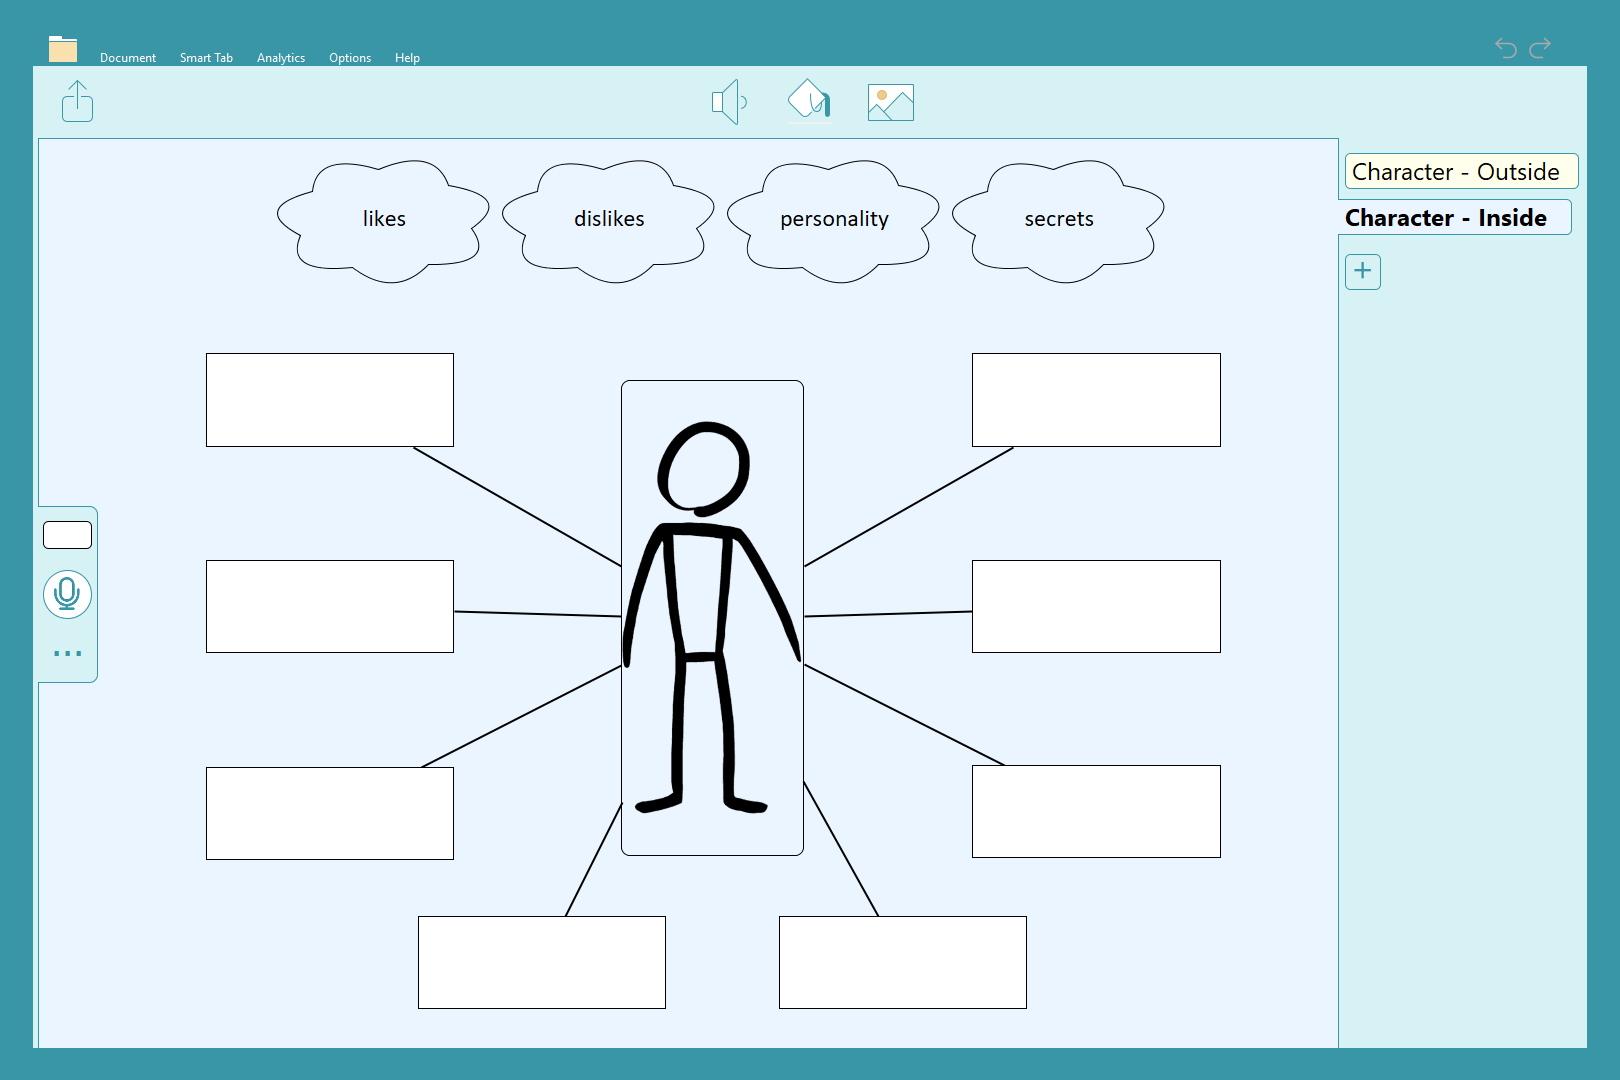Viewport: 1620px width, 1080px height.
Task: Switch to Character - Outside tab
Action: (x=1460, y=172)
